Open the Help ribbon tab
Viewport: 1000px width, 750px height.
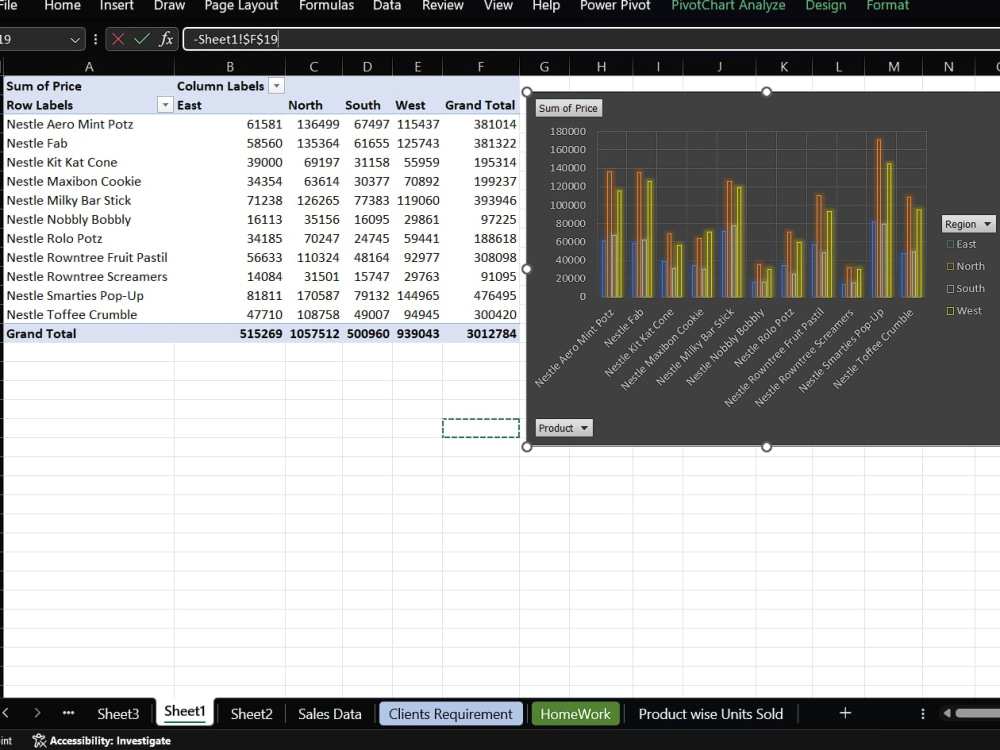[547, 6]
